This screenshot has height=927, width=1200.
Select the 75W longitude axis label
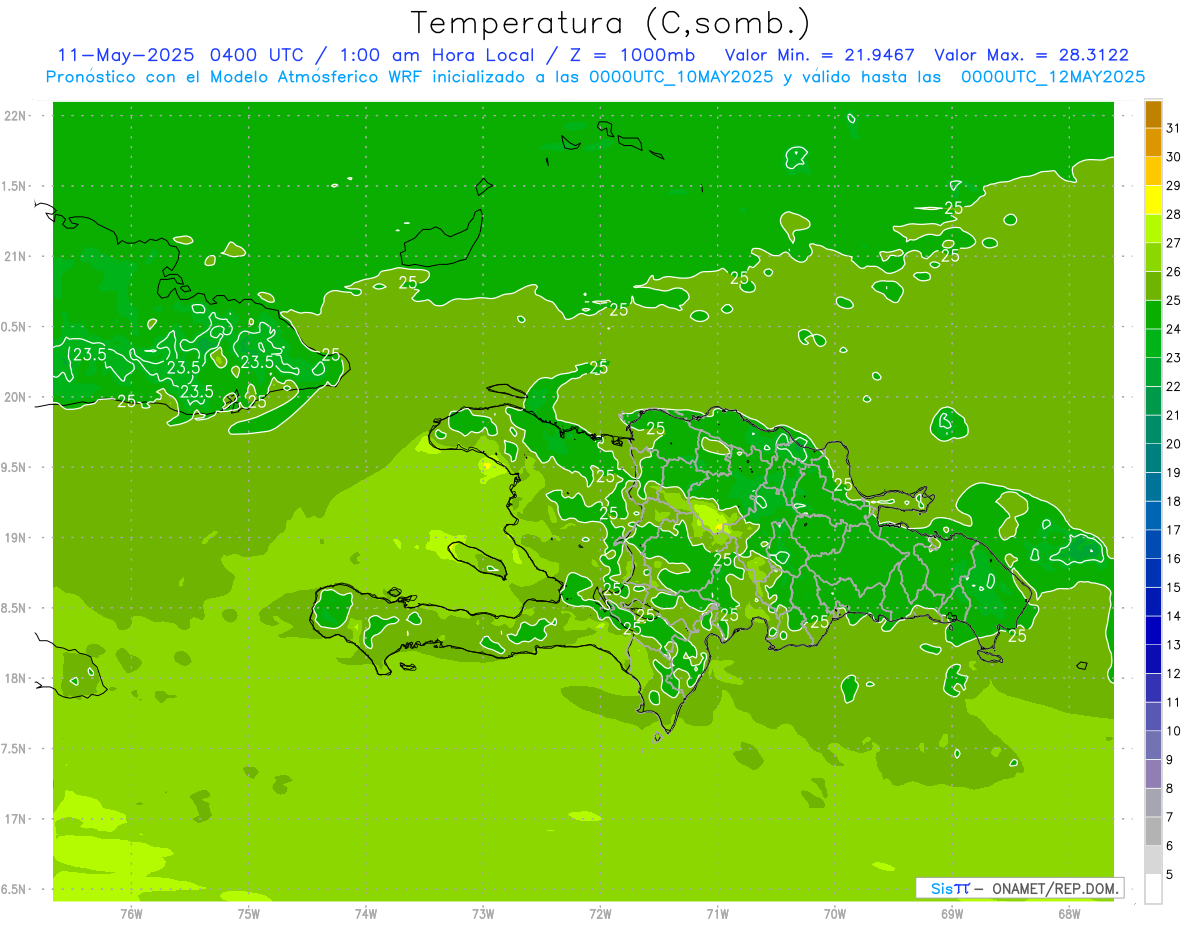pyautogui.click(x=249, y=913)
